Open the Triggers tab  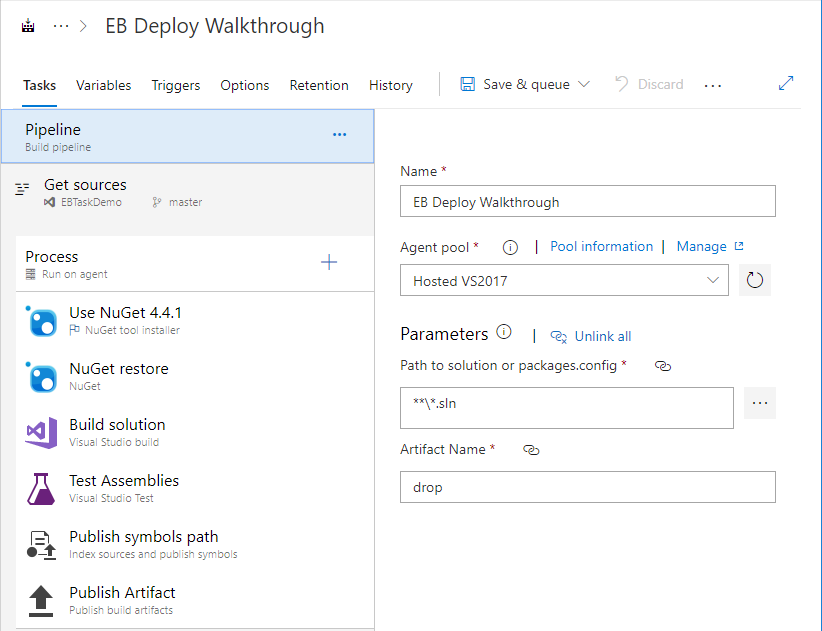pyautogui.click(x=175, y=85)
